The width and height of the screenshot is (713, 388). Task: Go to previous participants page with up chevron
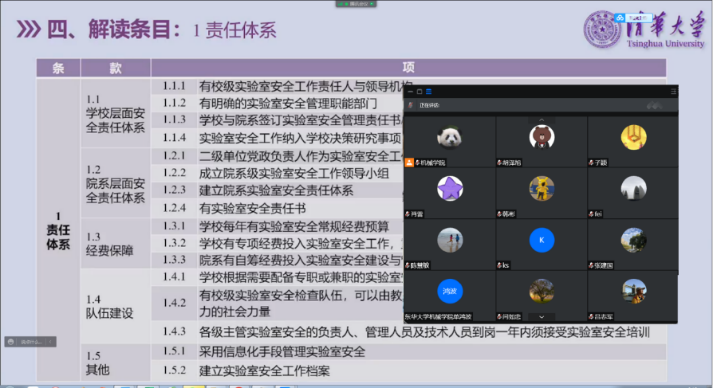[542, 120]
